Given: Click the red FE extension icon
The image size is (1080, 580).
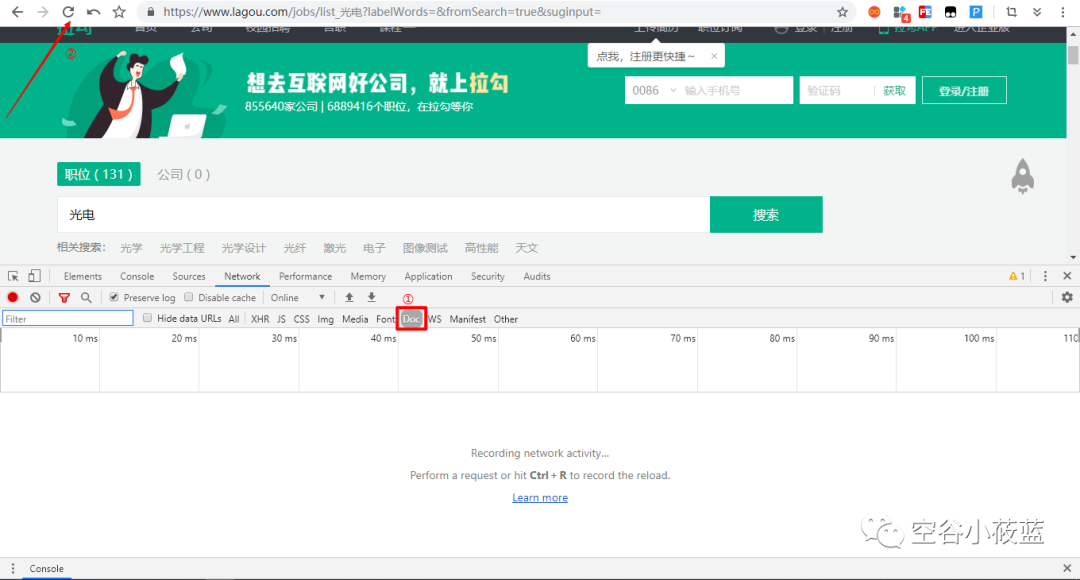Looking at the screenshot, I should point(925,12).
